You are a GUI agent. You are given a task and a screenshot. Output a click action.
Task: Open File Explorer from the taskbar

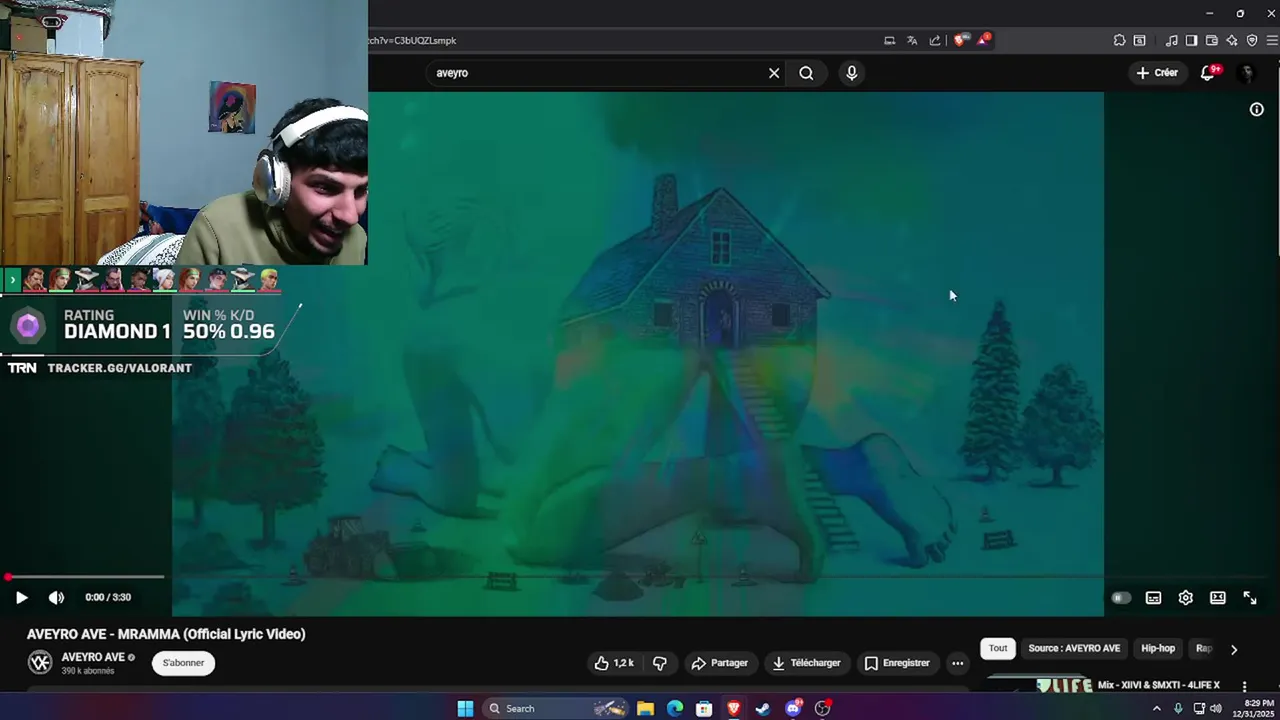point(645,708)
